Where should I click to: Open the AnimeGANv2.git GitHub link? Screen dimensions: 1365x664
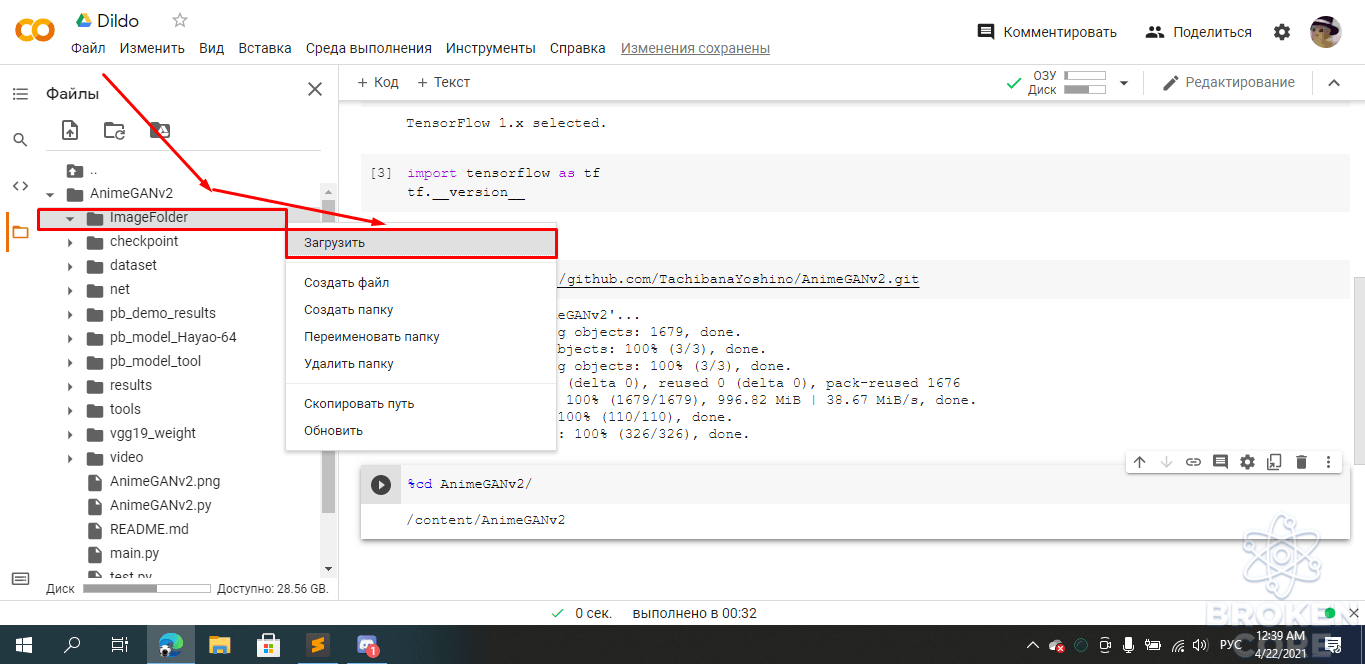(x=739, y=280)
